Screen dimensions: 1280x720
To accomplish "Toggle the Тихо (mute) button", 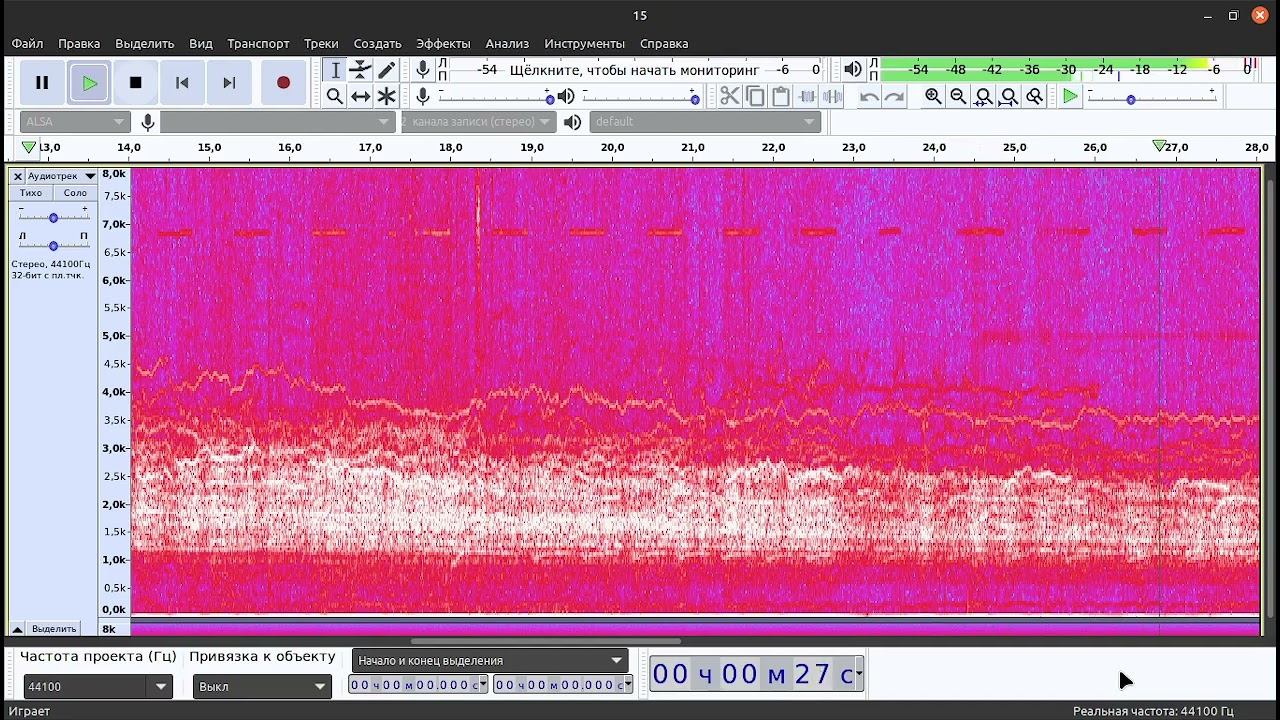I will click(x=31, y=193).
